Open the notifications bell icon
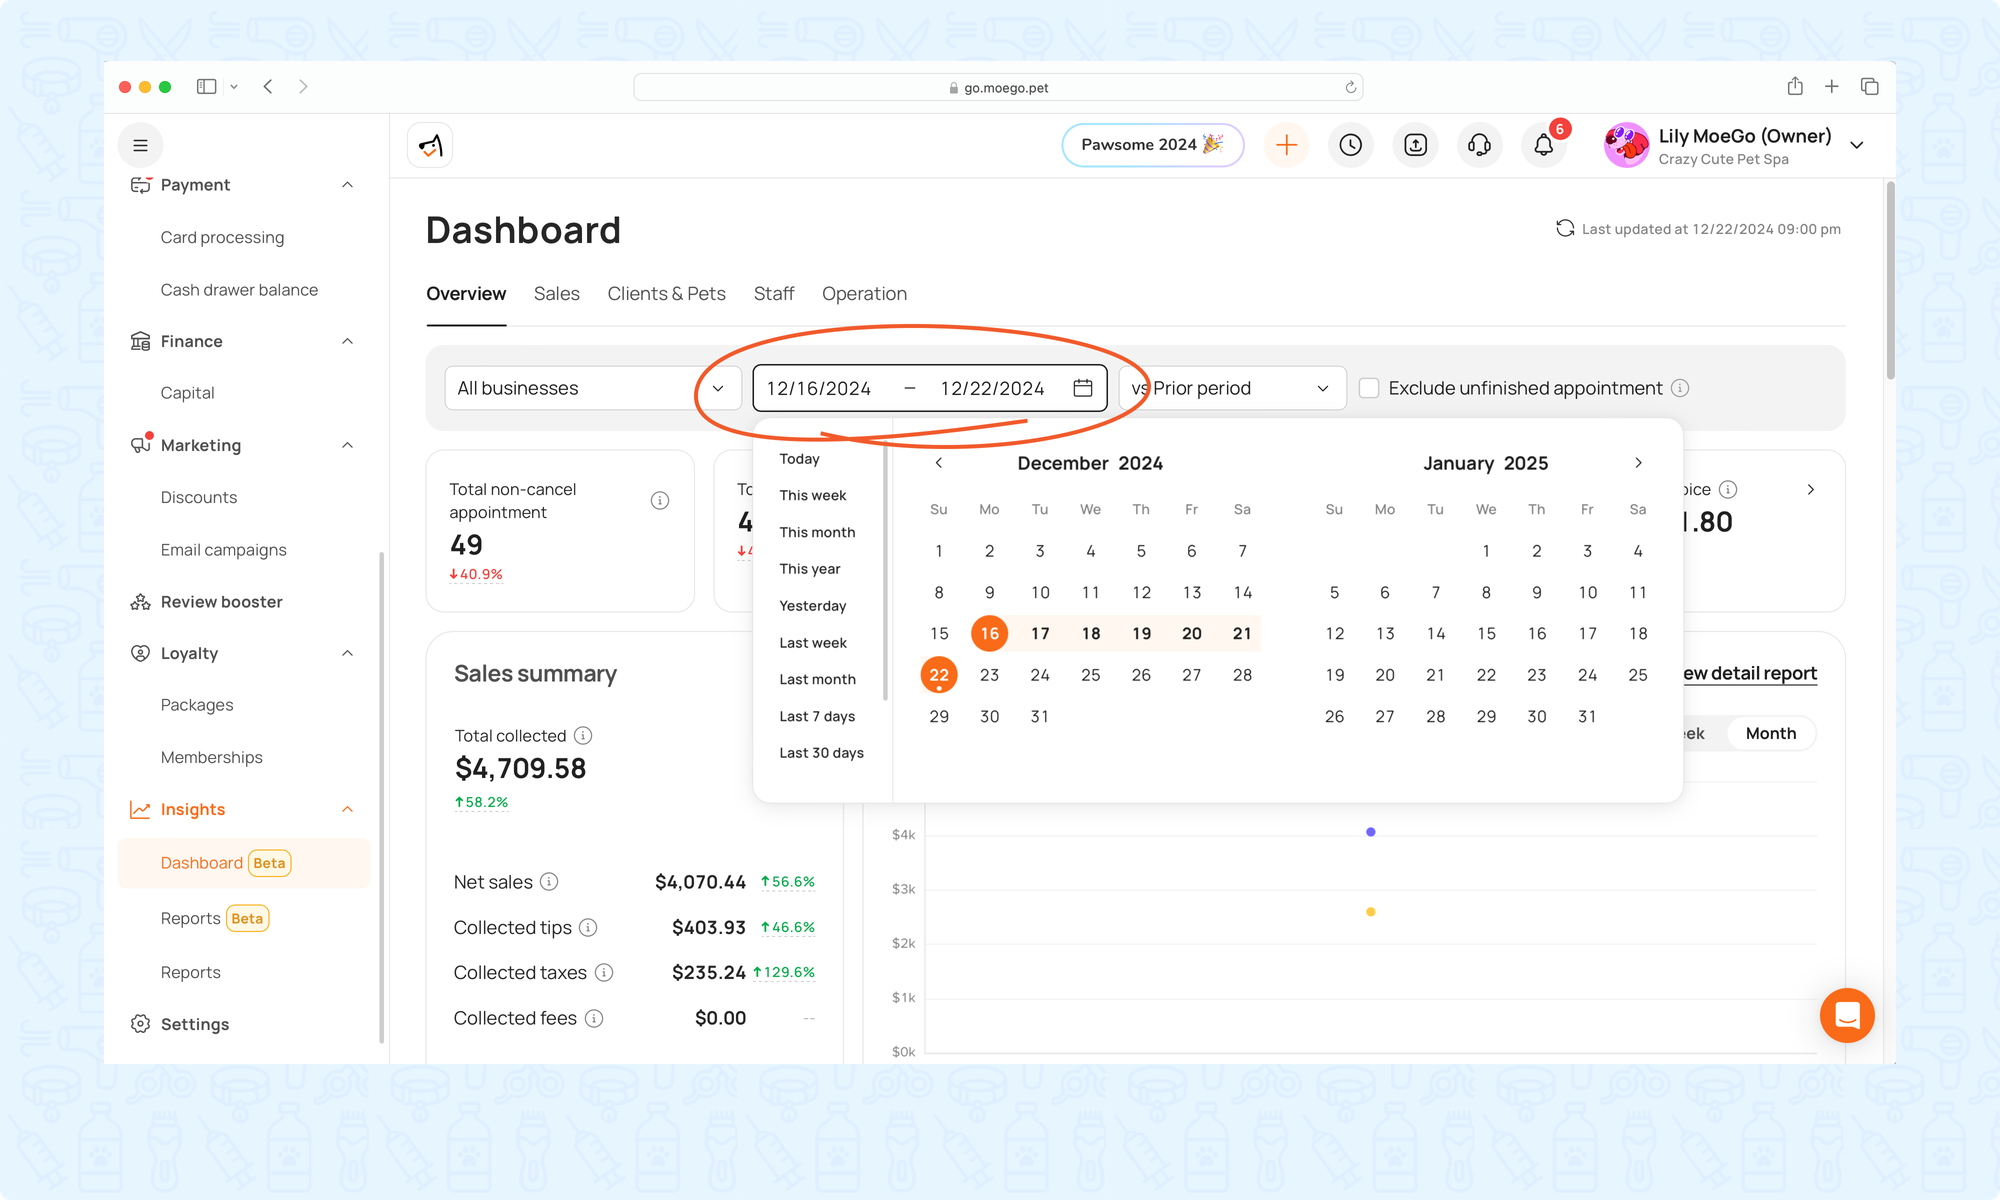Viewport: 2000px width, 1200px height. [x=1543, y=145]
